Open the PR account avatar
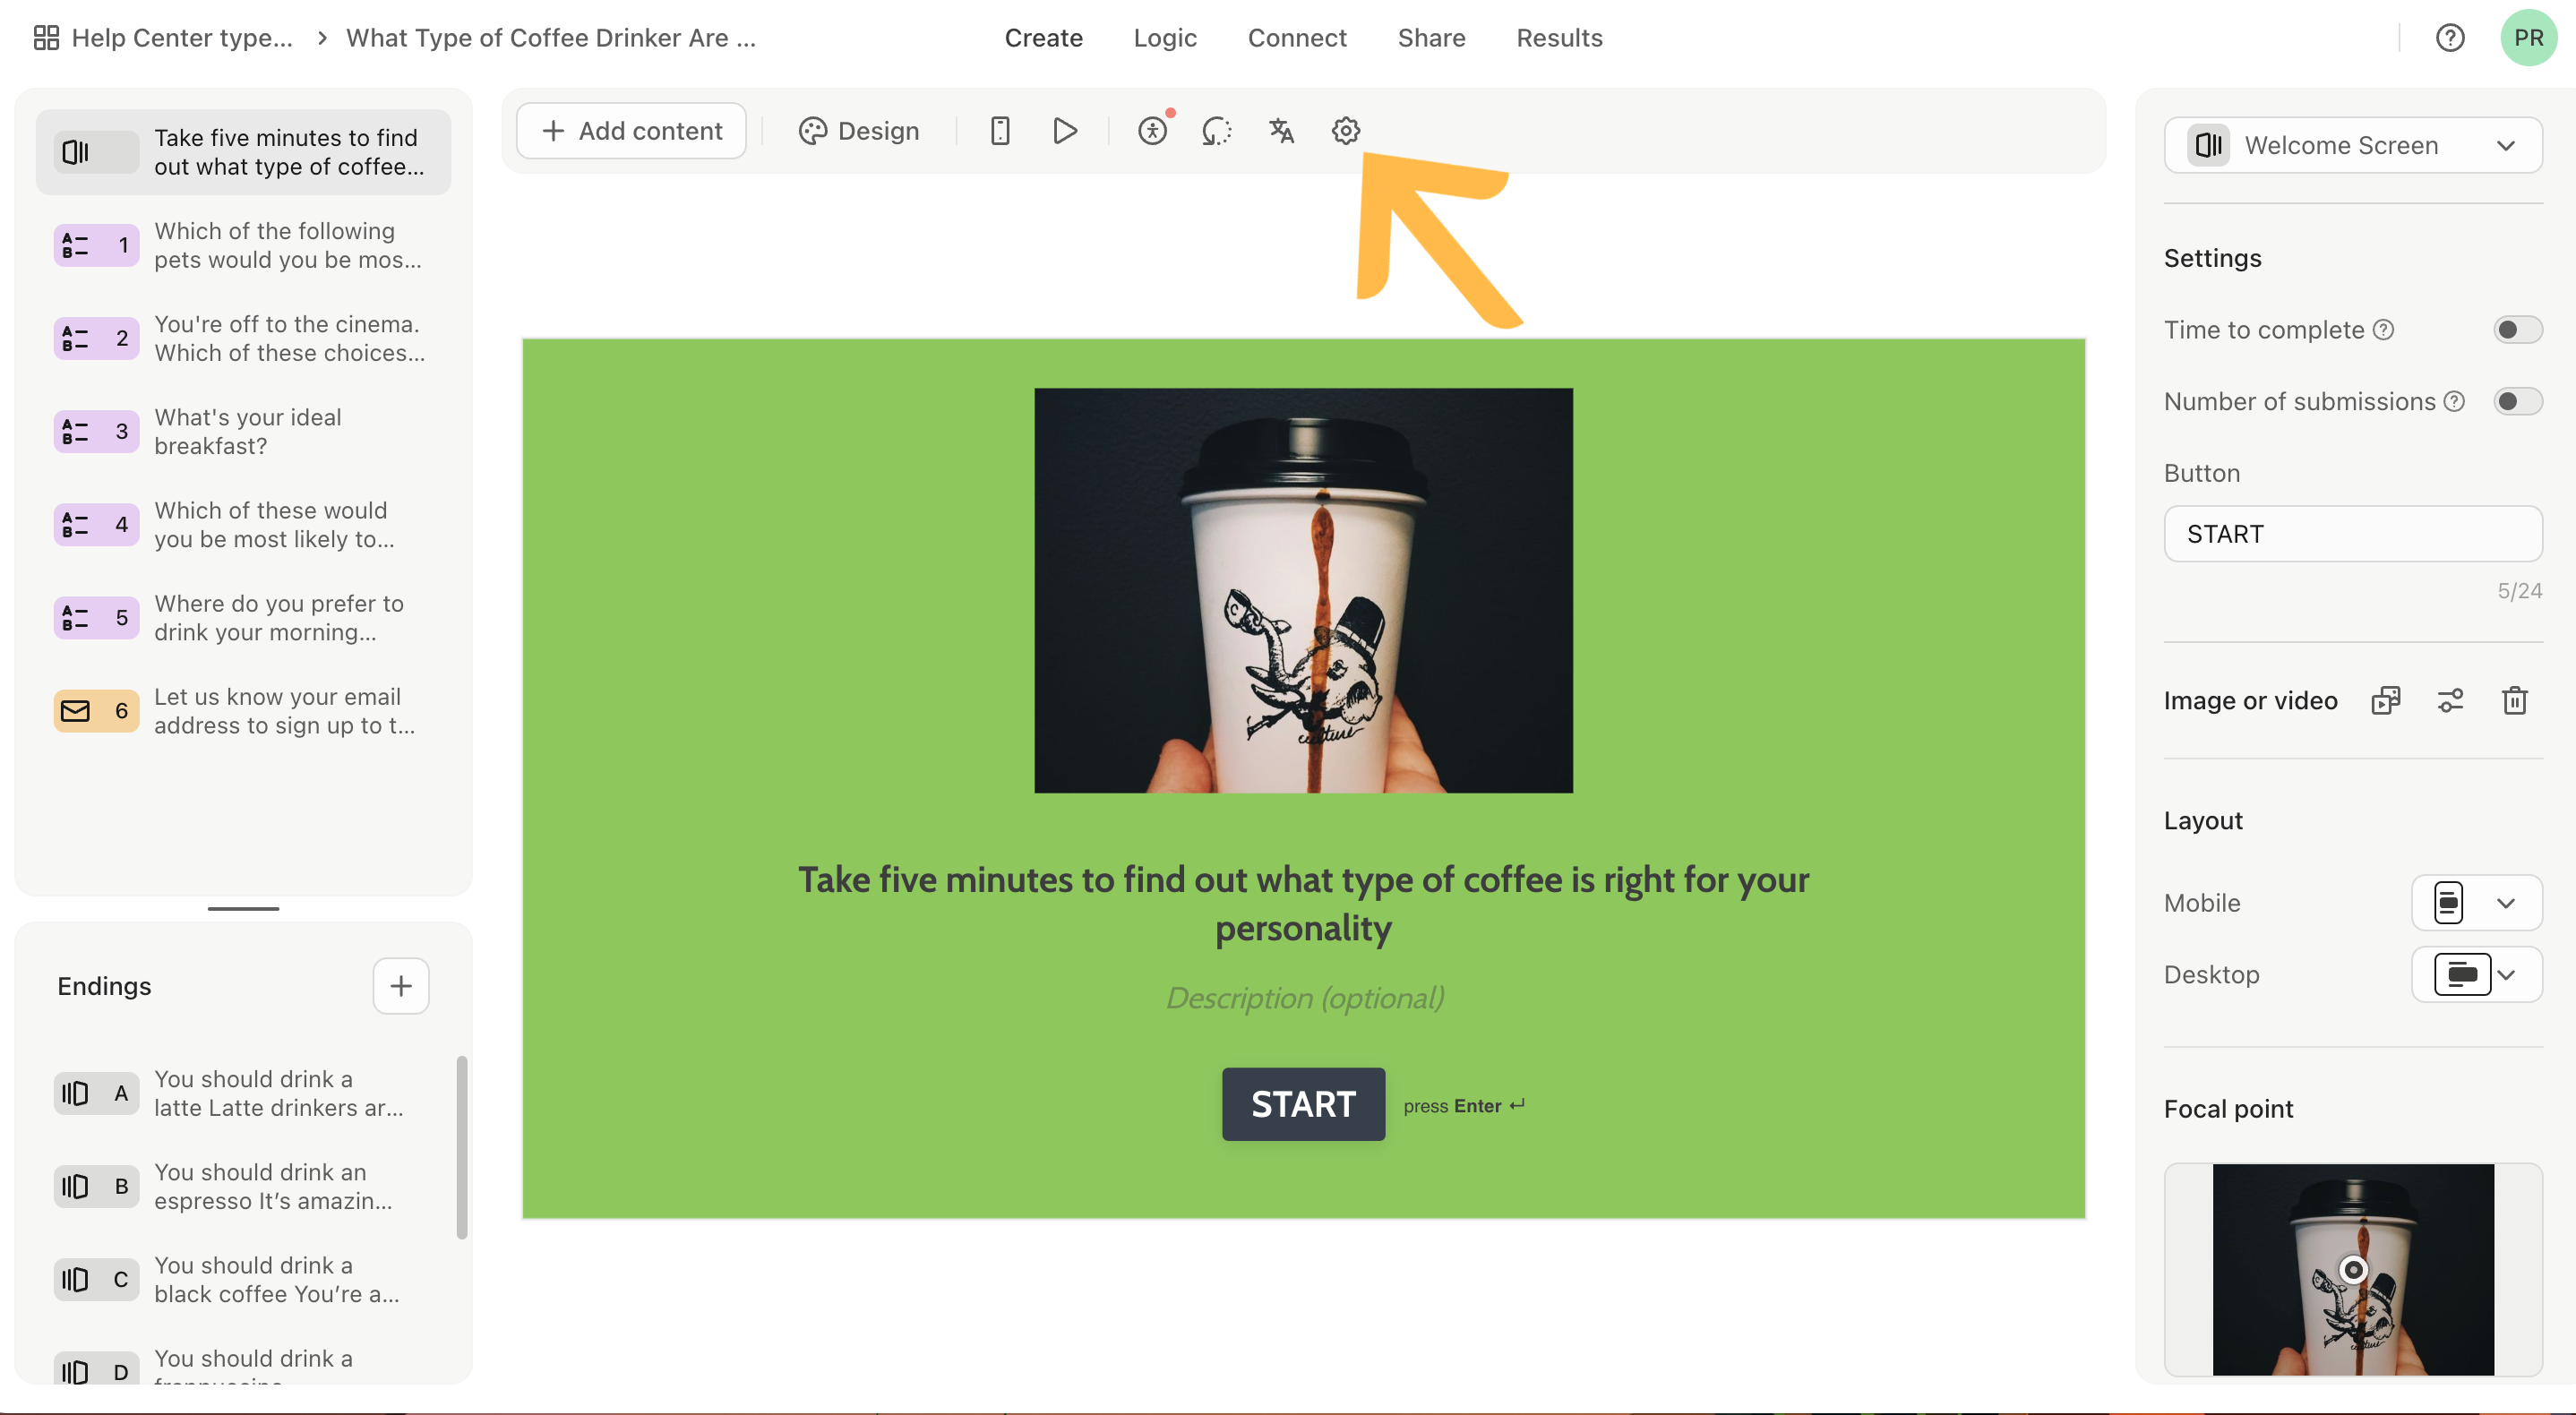The height and width of the screenshot is (1415, 2576). pyautogui.click(x=2529, y=38)
